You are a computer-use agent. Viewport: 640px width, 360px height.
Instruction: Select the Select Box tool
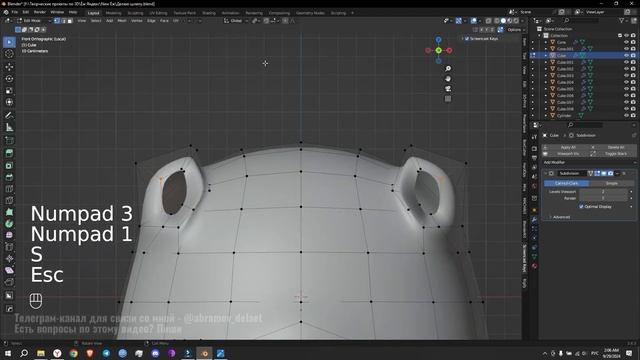[x=9, y=42]
